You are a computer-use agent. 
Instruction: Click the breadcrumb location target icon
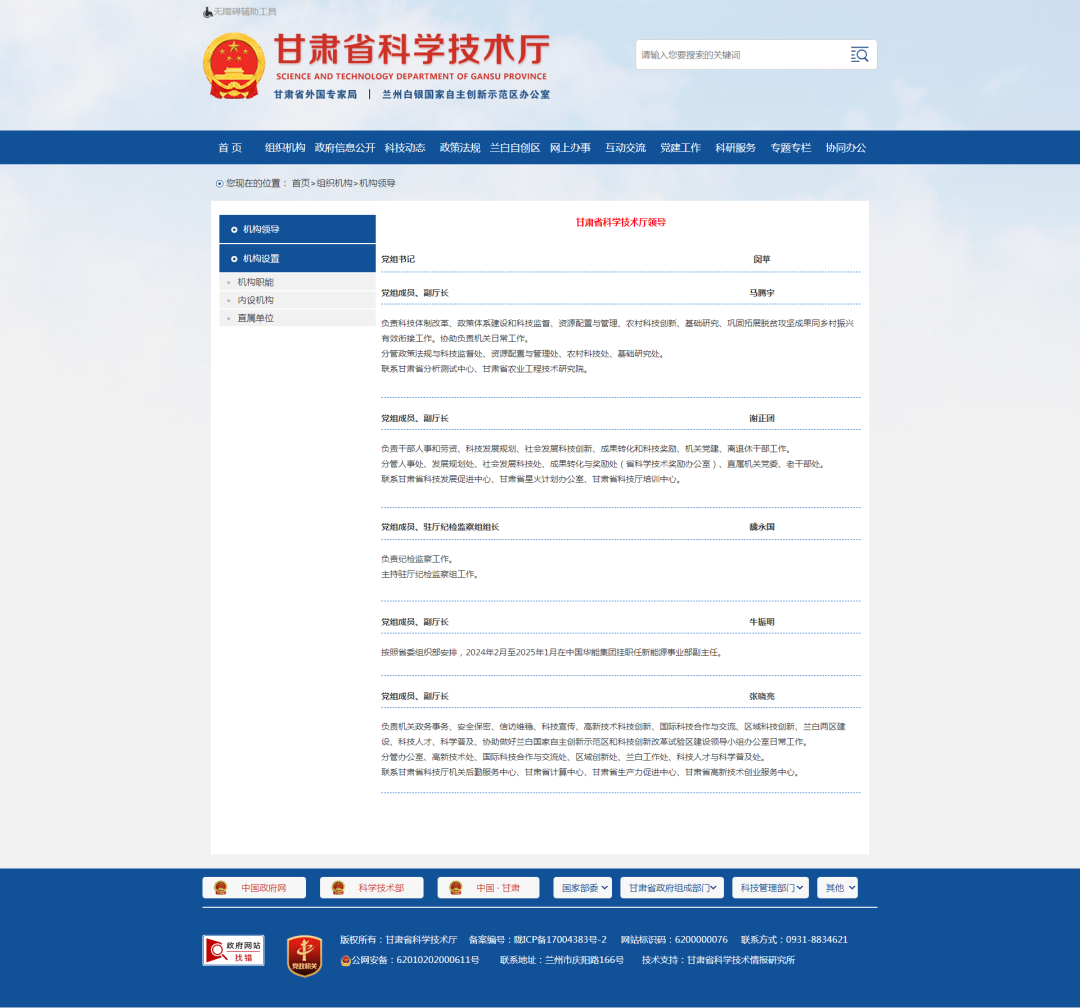tap(220, 183)
